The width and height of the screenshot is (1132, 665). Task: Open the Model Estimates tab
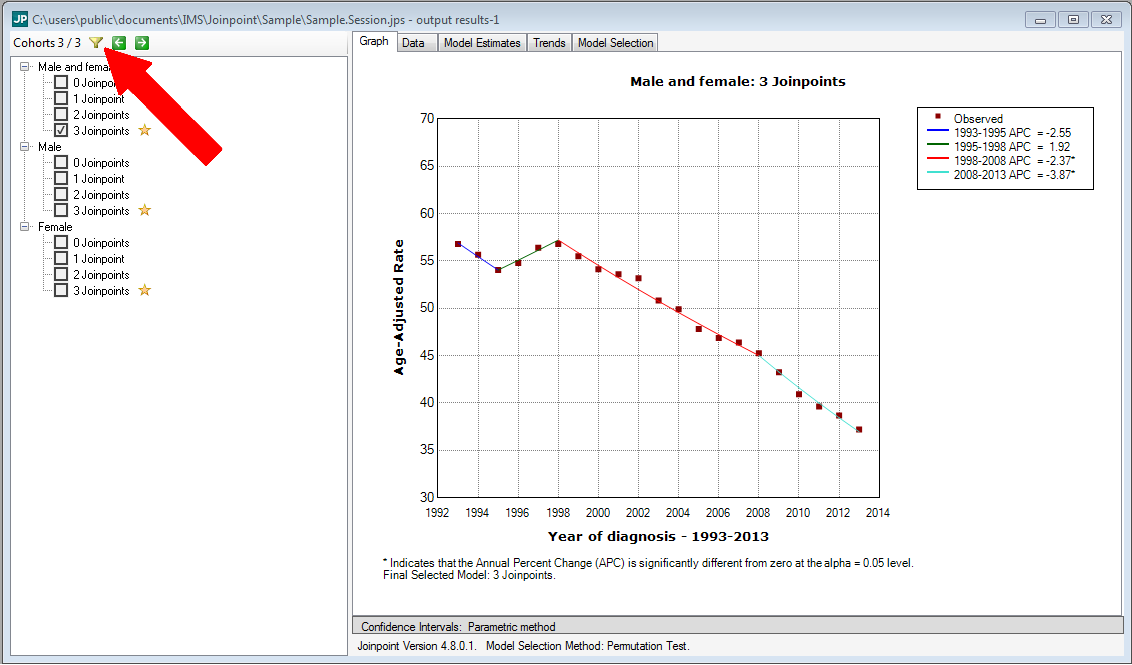[x=481, y=43]
